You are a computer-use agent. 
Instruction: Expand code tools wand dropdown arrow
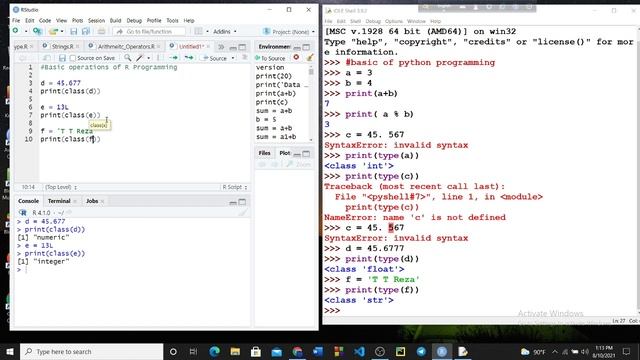149,58
